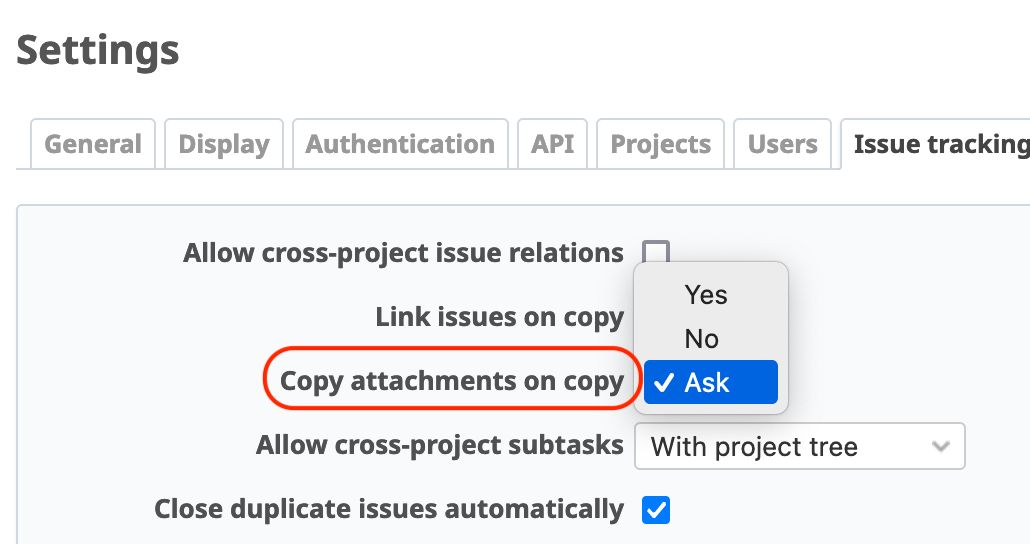Select the Projects tab
The width and height of the screenshot is (1030, 544).
coord(661,144)
